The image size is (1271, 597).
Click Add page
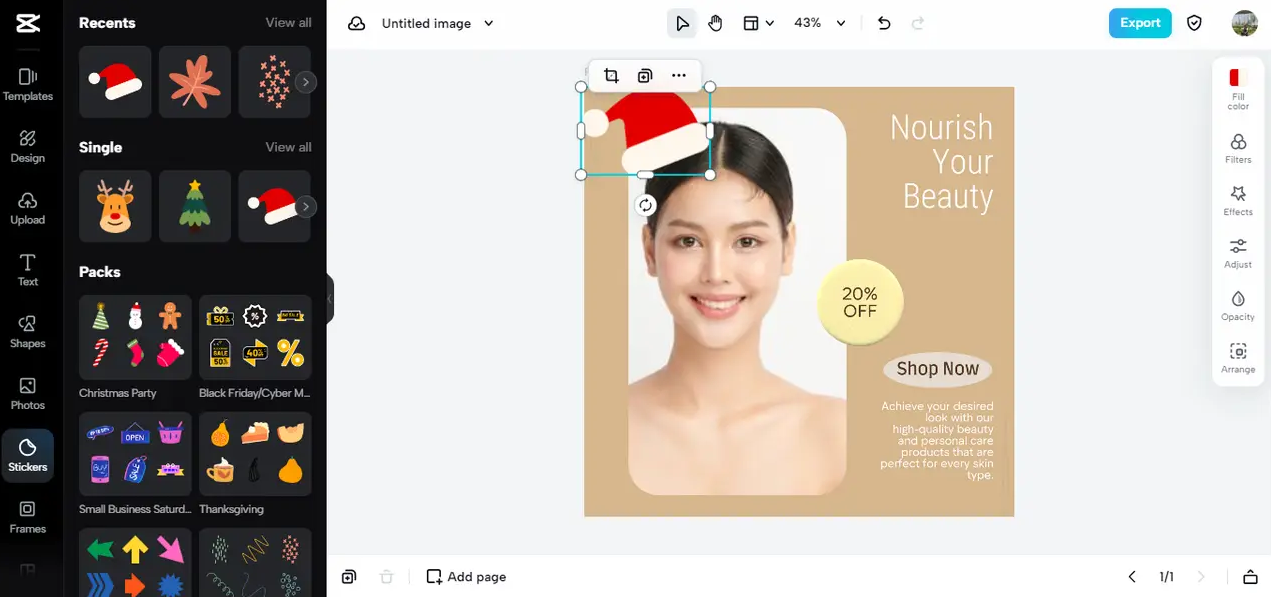[x=466, y=577]
